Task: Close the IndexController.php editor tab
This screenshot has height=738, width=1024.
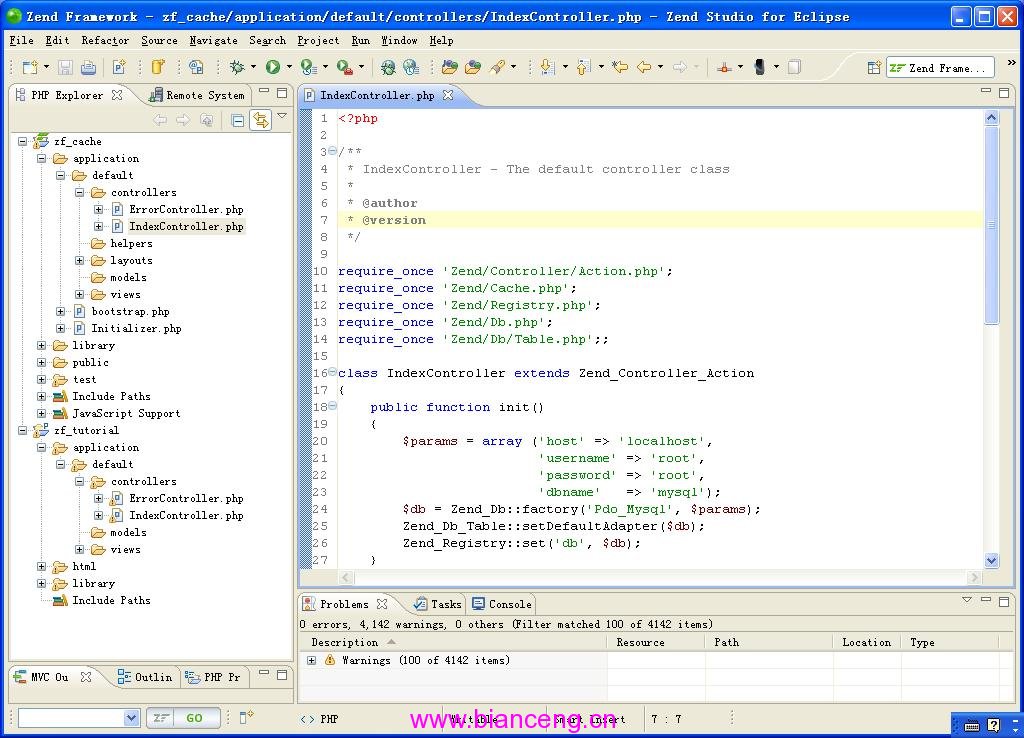Action: (448, 95)
